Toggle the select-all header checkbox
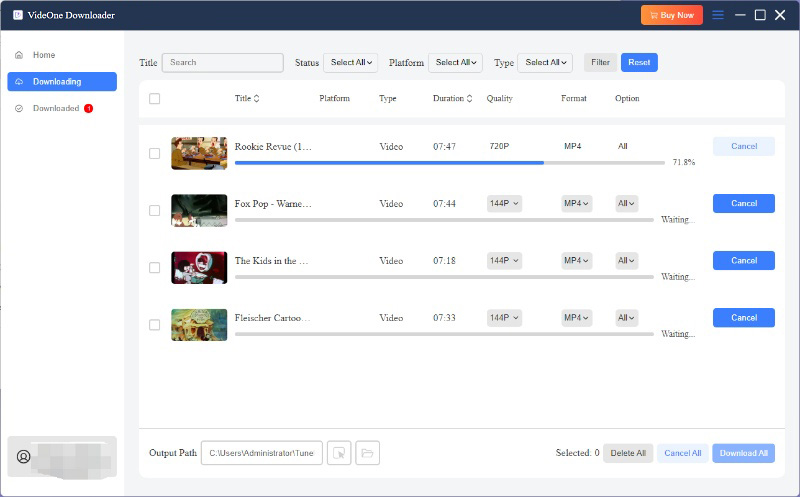The width and height of the screenshot is (800, 497). [154, 99]
